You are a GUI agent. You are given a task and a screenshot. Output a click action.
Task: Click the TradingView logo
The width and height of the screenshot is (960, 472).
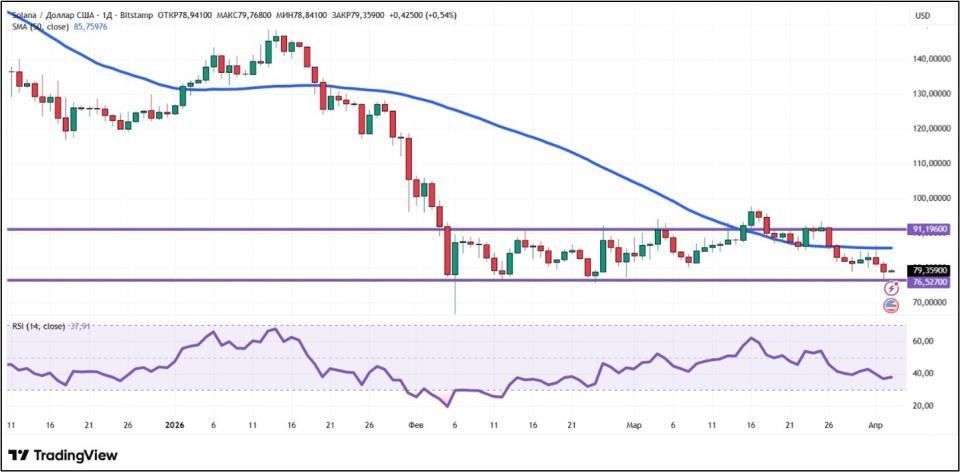[63, 455]
